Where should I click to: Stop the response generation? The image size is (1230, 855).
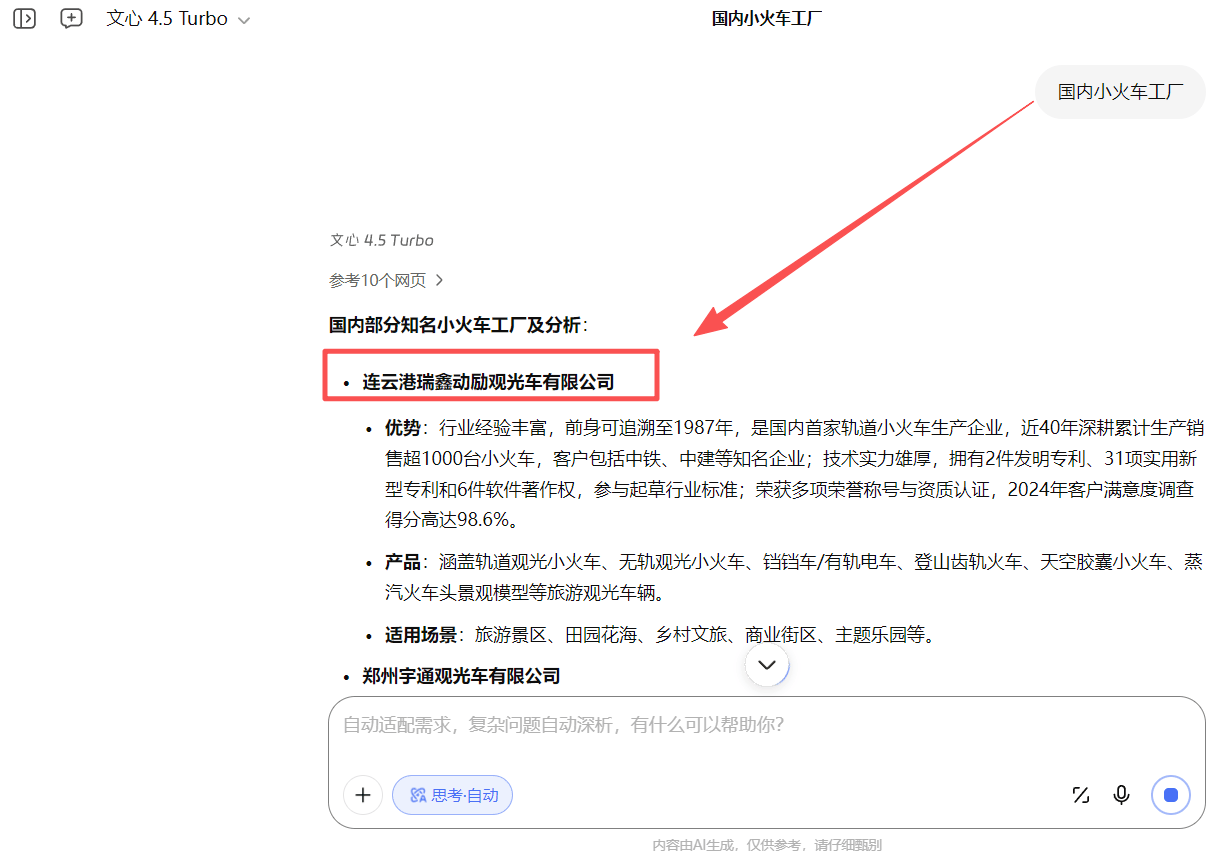pos(1171,795)
